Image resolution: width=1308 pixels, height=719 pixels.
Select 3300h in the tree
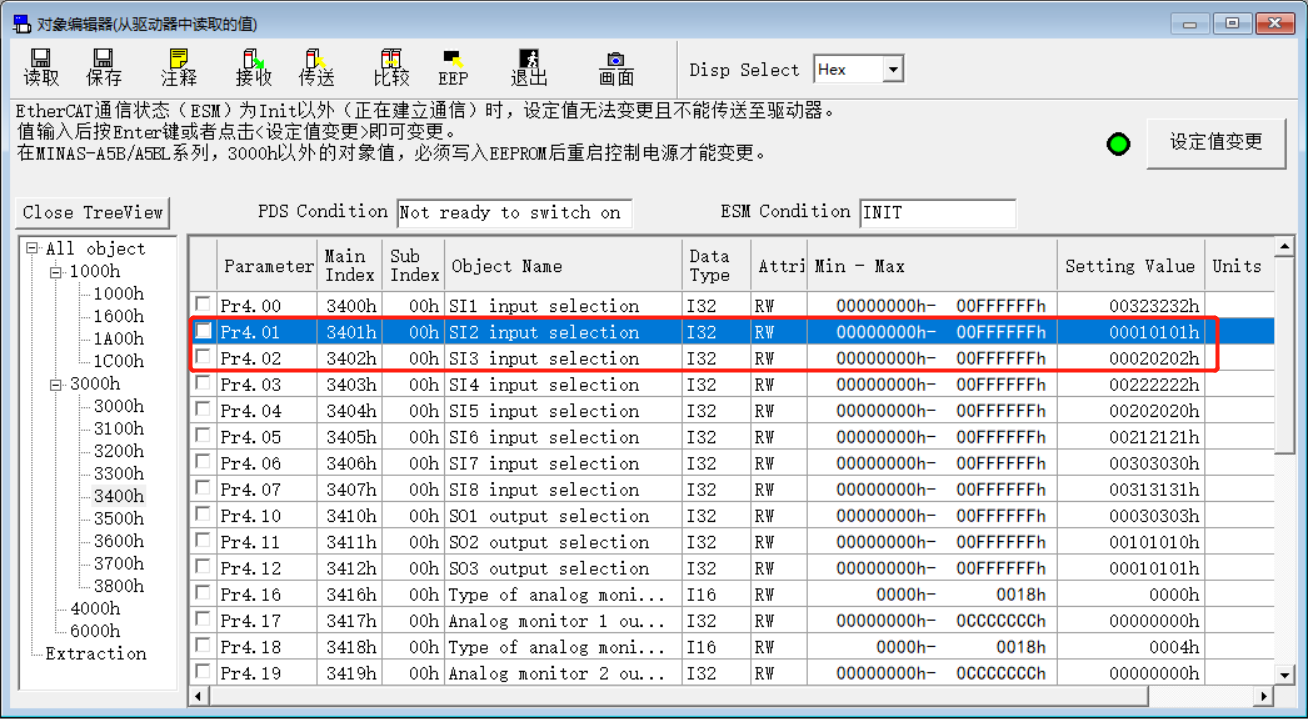[x=118, y=473]
